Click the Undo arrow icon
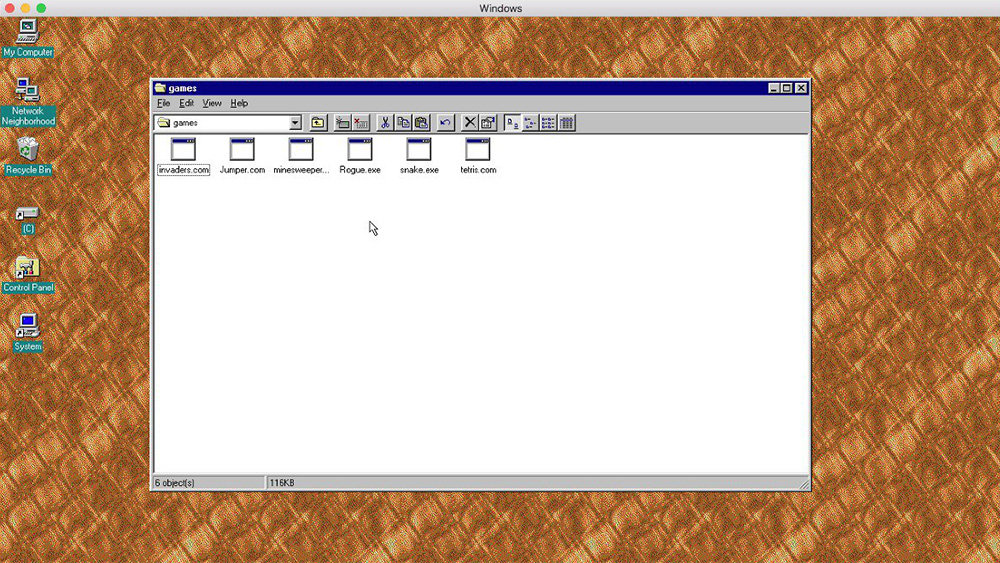The height and width of the screenshot is (563, 1000). [x=445, y=122]
